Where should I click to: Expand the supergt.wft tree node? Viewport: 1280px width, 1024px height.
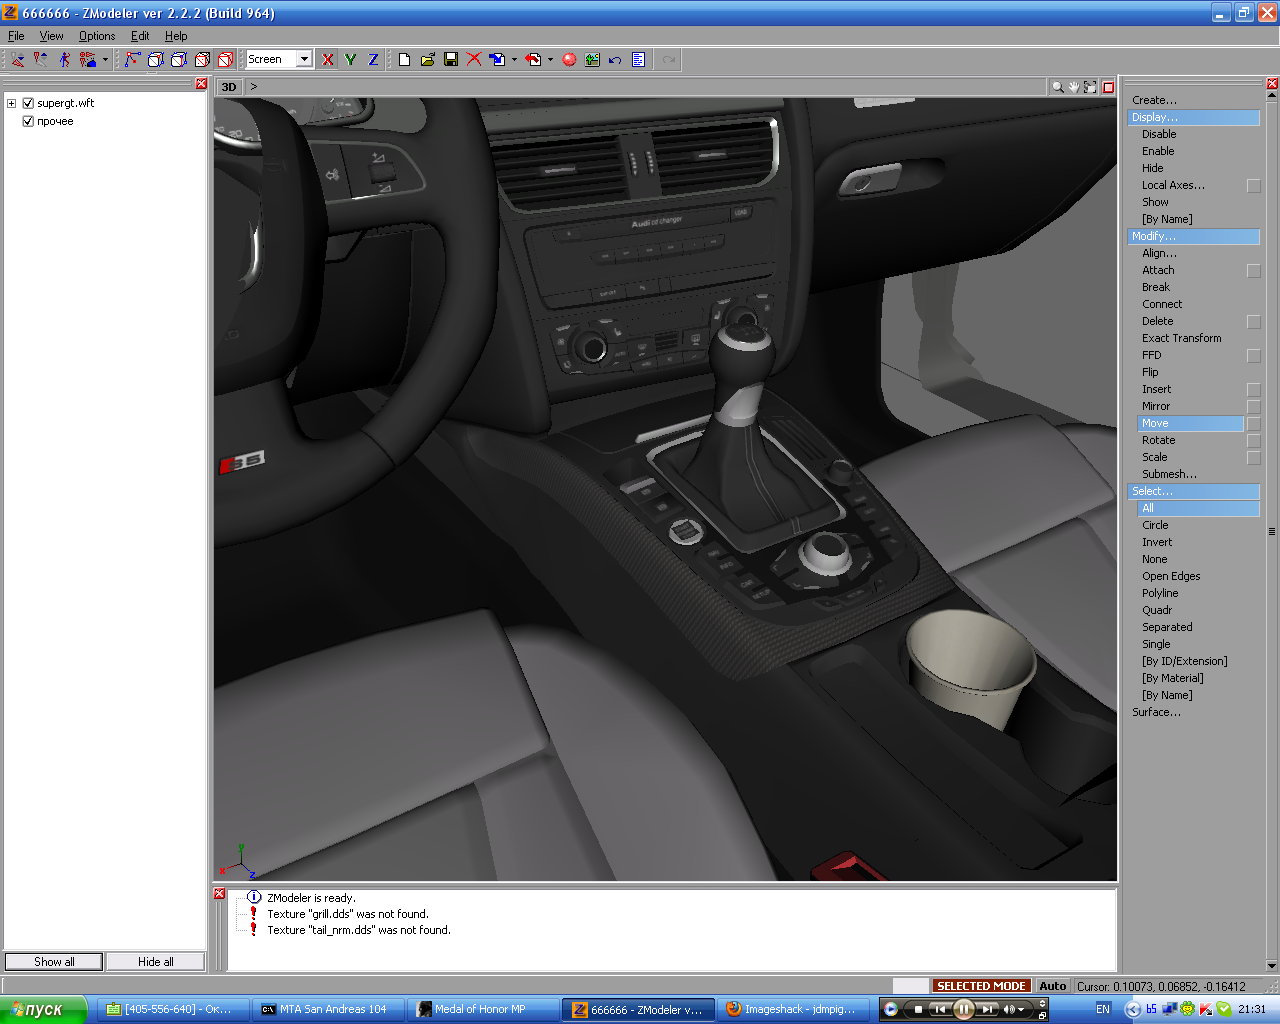pyautogui.click(x=11, y=103)
